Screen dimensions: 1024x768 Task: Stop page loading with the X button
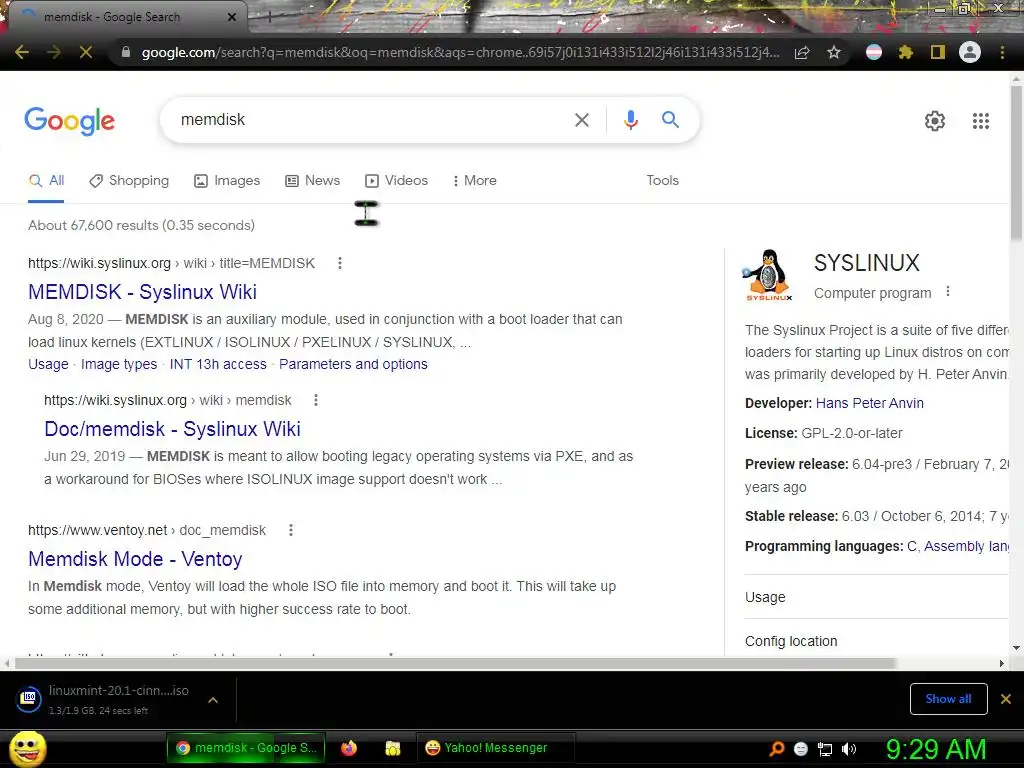coord(86,52)
